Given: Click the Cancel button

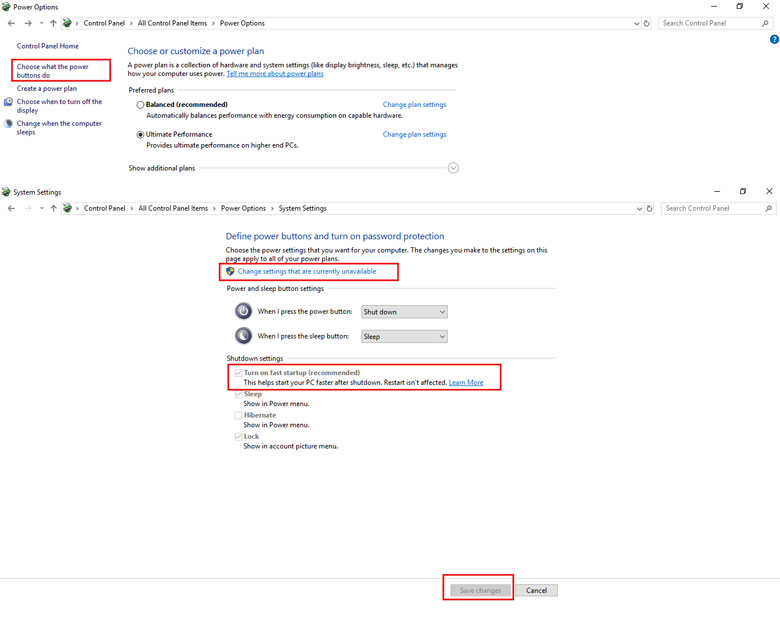Looking at the screenshot, I should 536,590.
